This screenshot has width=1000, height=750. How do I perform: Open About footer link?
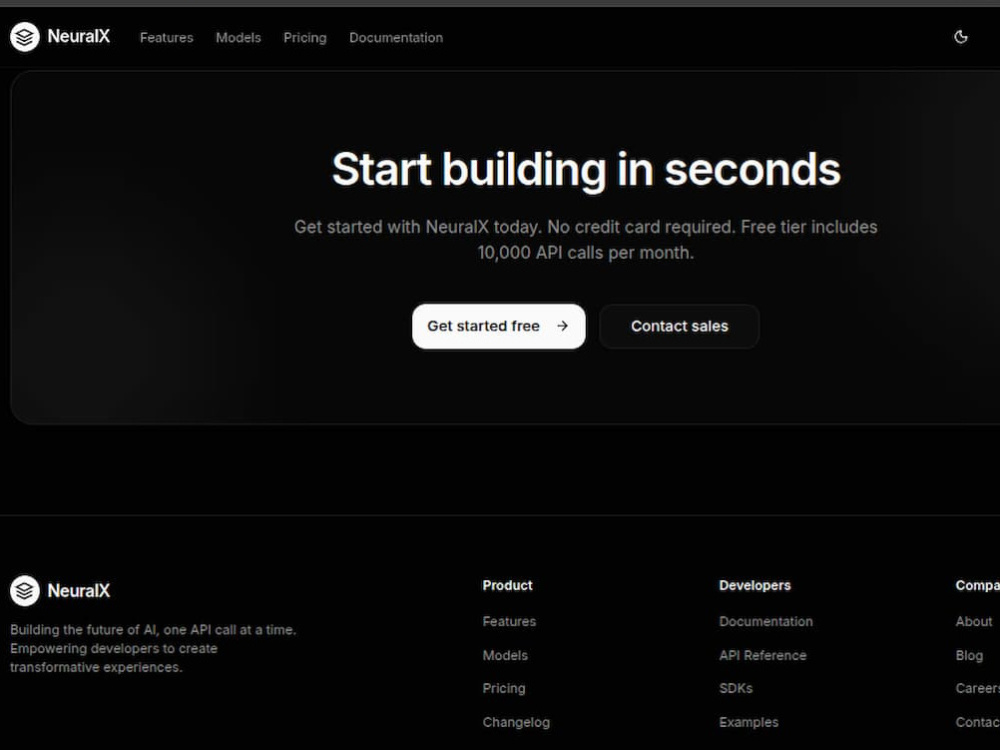click(974, 621)
